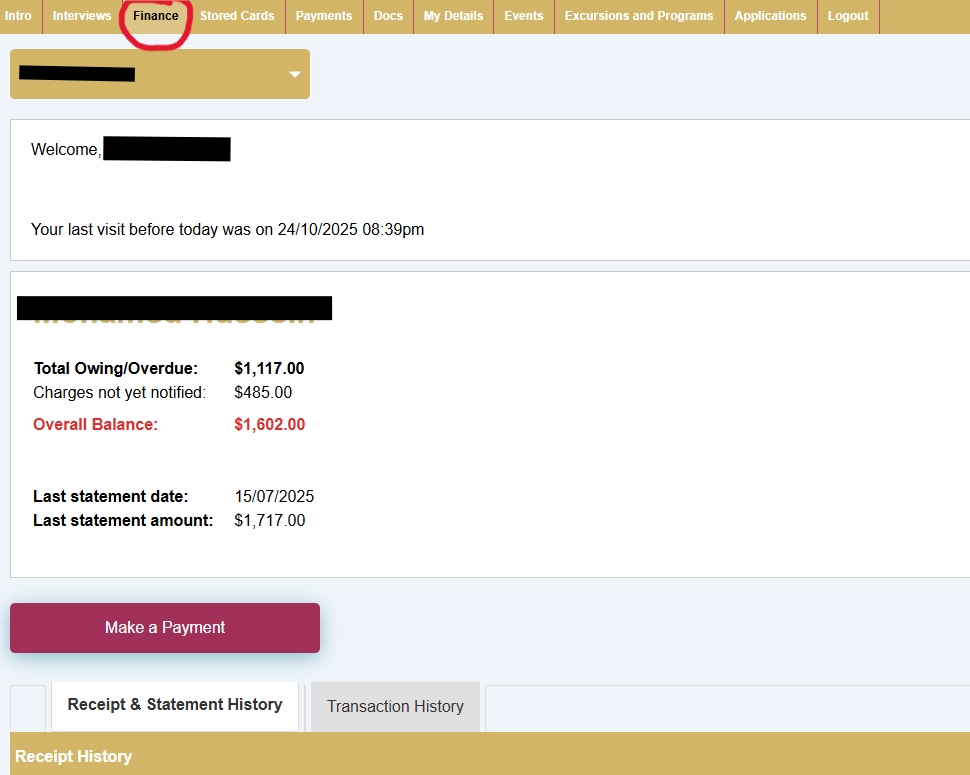Screen dimensions: 970x775
Task: Expand the gold account selector dropdown
Action: coord(294,75)
